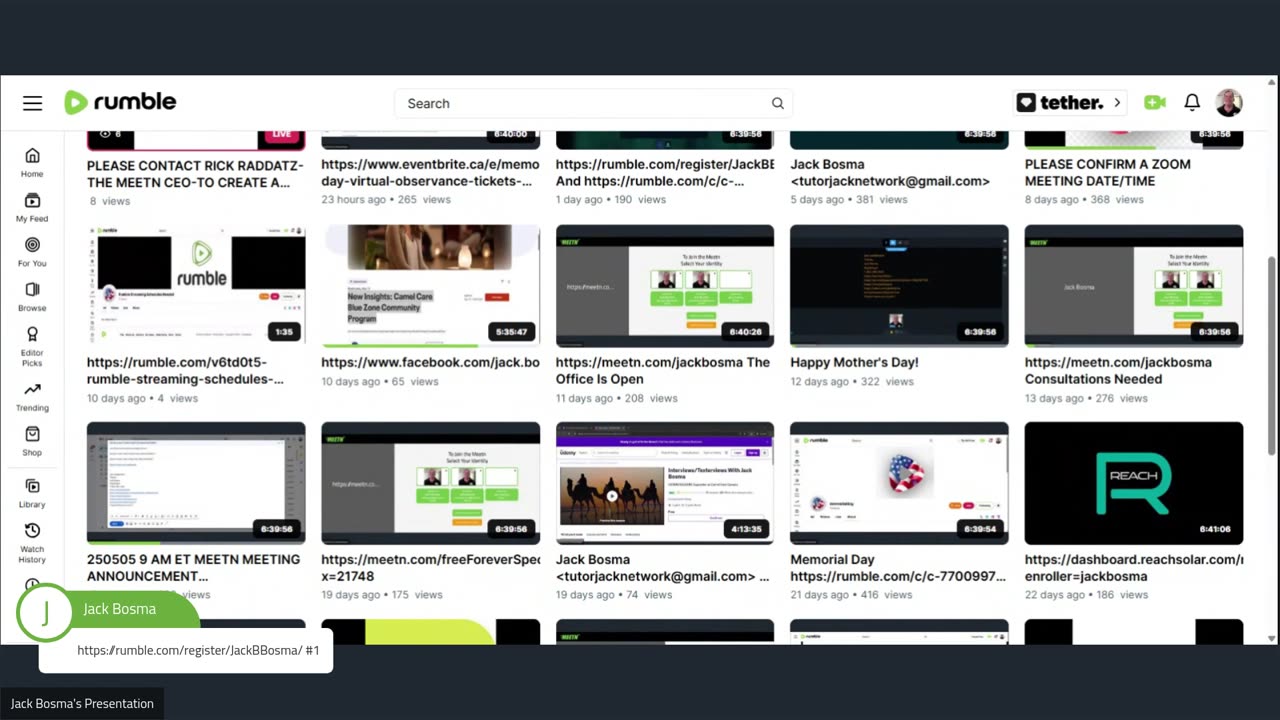Click the rumble.com/register/JackBBosma caption
This screenshot has height=720, width=1280.
(x=198, y=650)
